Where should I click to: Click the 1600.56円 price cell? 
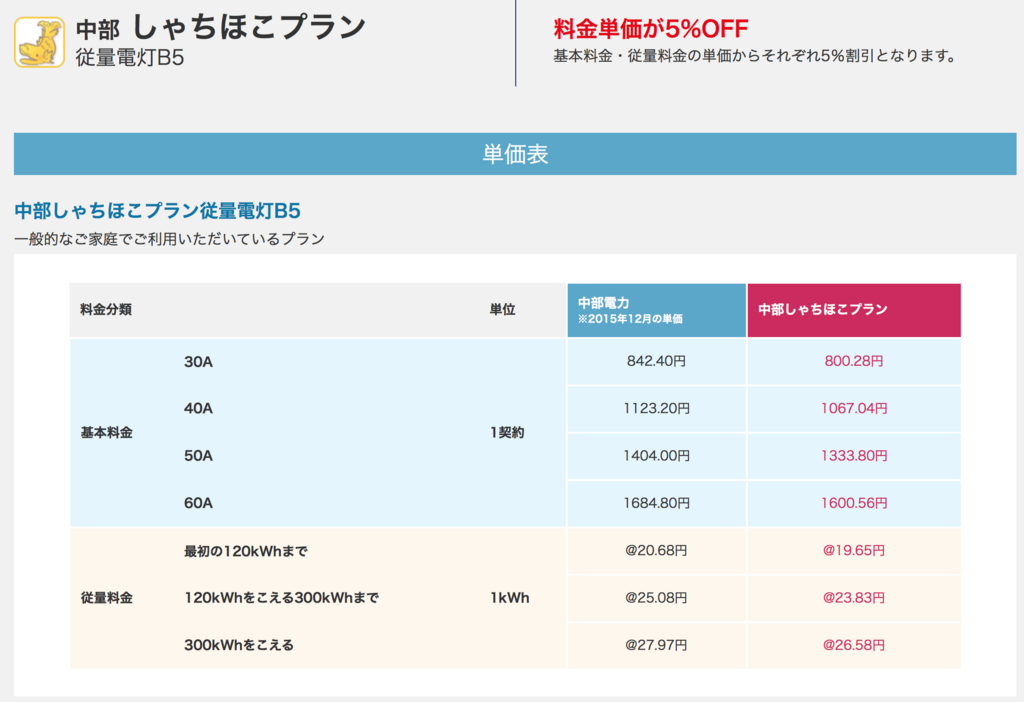pyautogui.click(x=854, y=503)
